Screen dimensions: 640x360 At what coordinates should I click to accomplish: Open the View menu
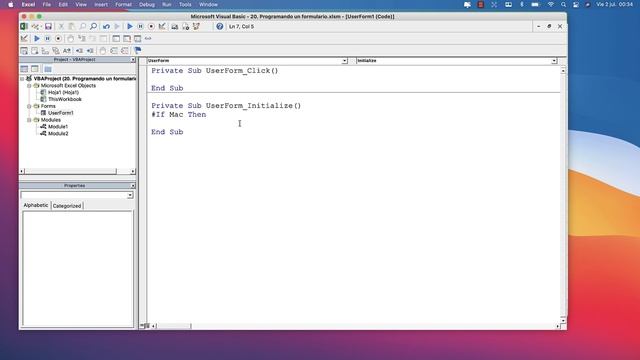coord(81,4)
